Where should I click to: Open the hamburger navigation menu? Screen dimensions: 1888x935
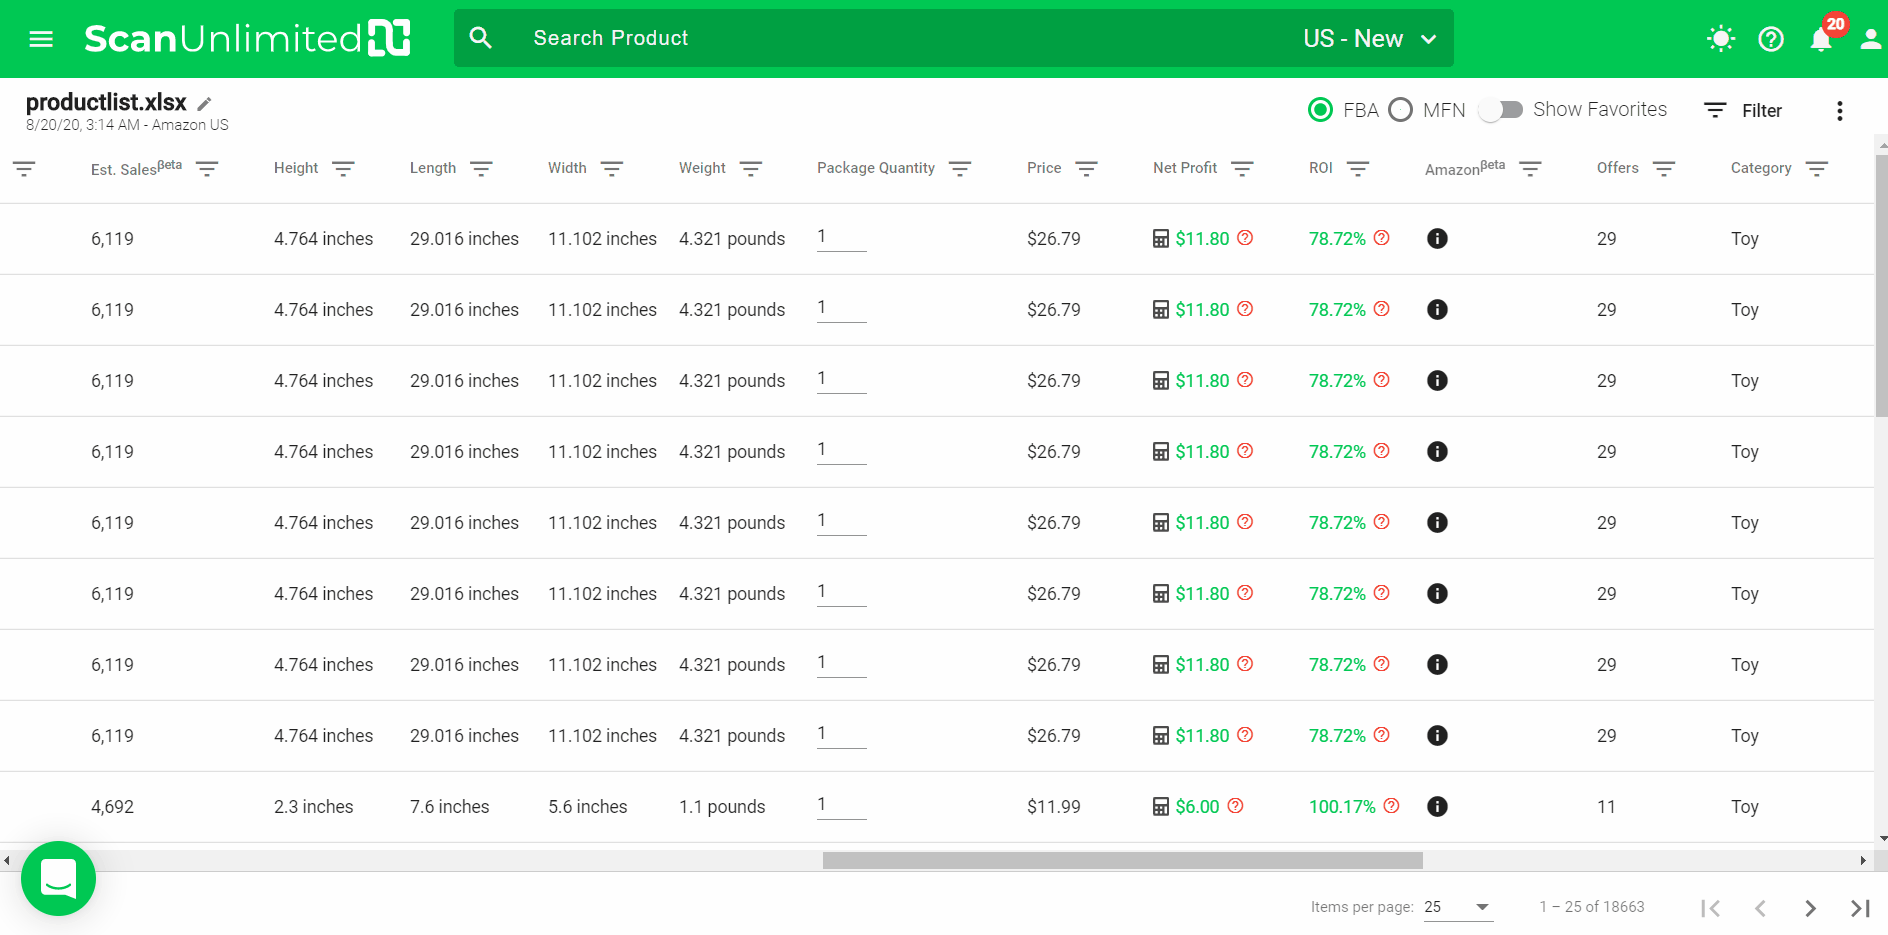[41, 39]
